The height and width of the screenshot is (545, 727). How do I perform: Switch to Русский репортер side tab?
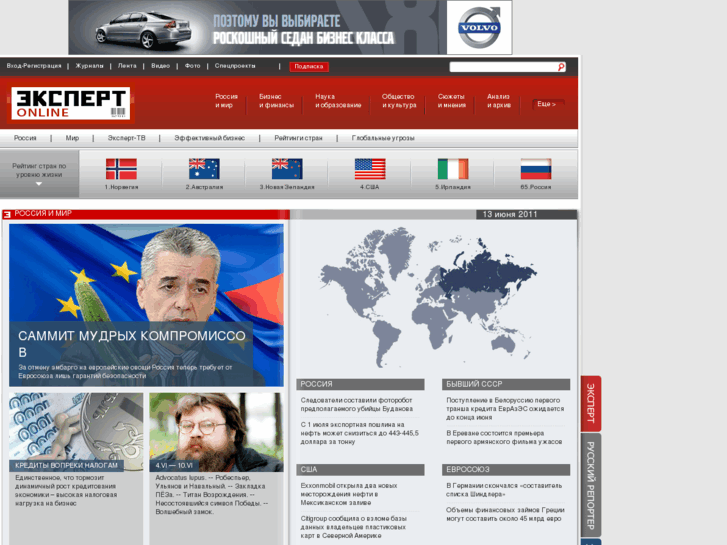pos(591,485)
